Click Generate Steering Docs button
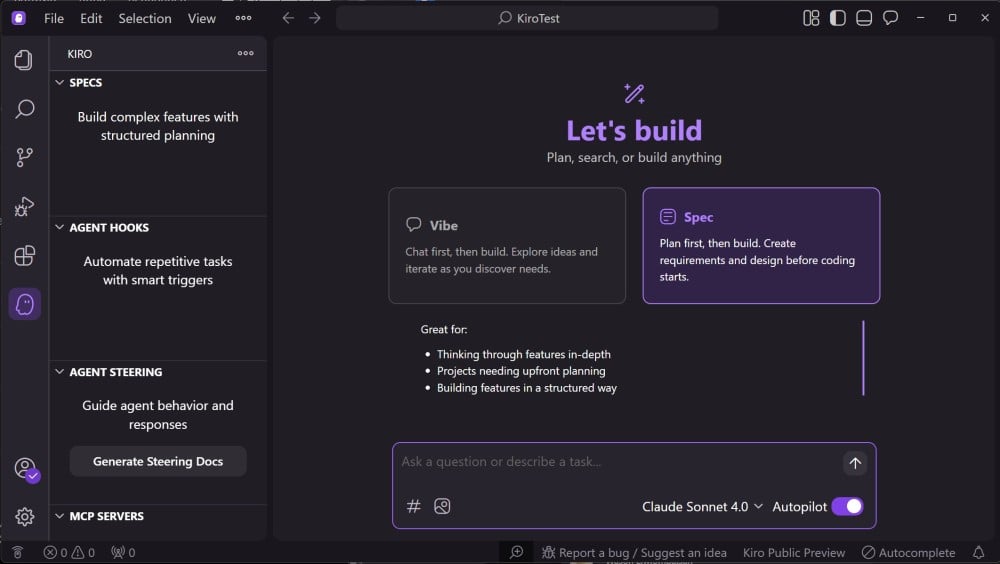The image size is (1000, 564). click(158, 461)
